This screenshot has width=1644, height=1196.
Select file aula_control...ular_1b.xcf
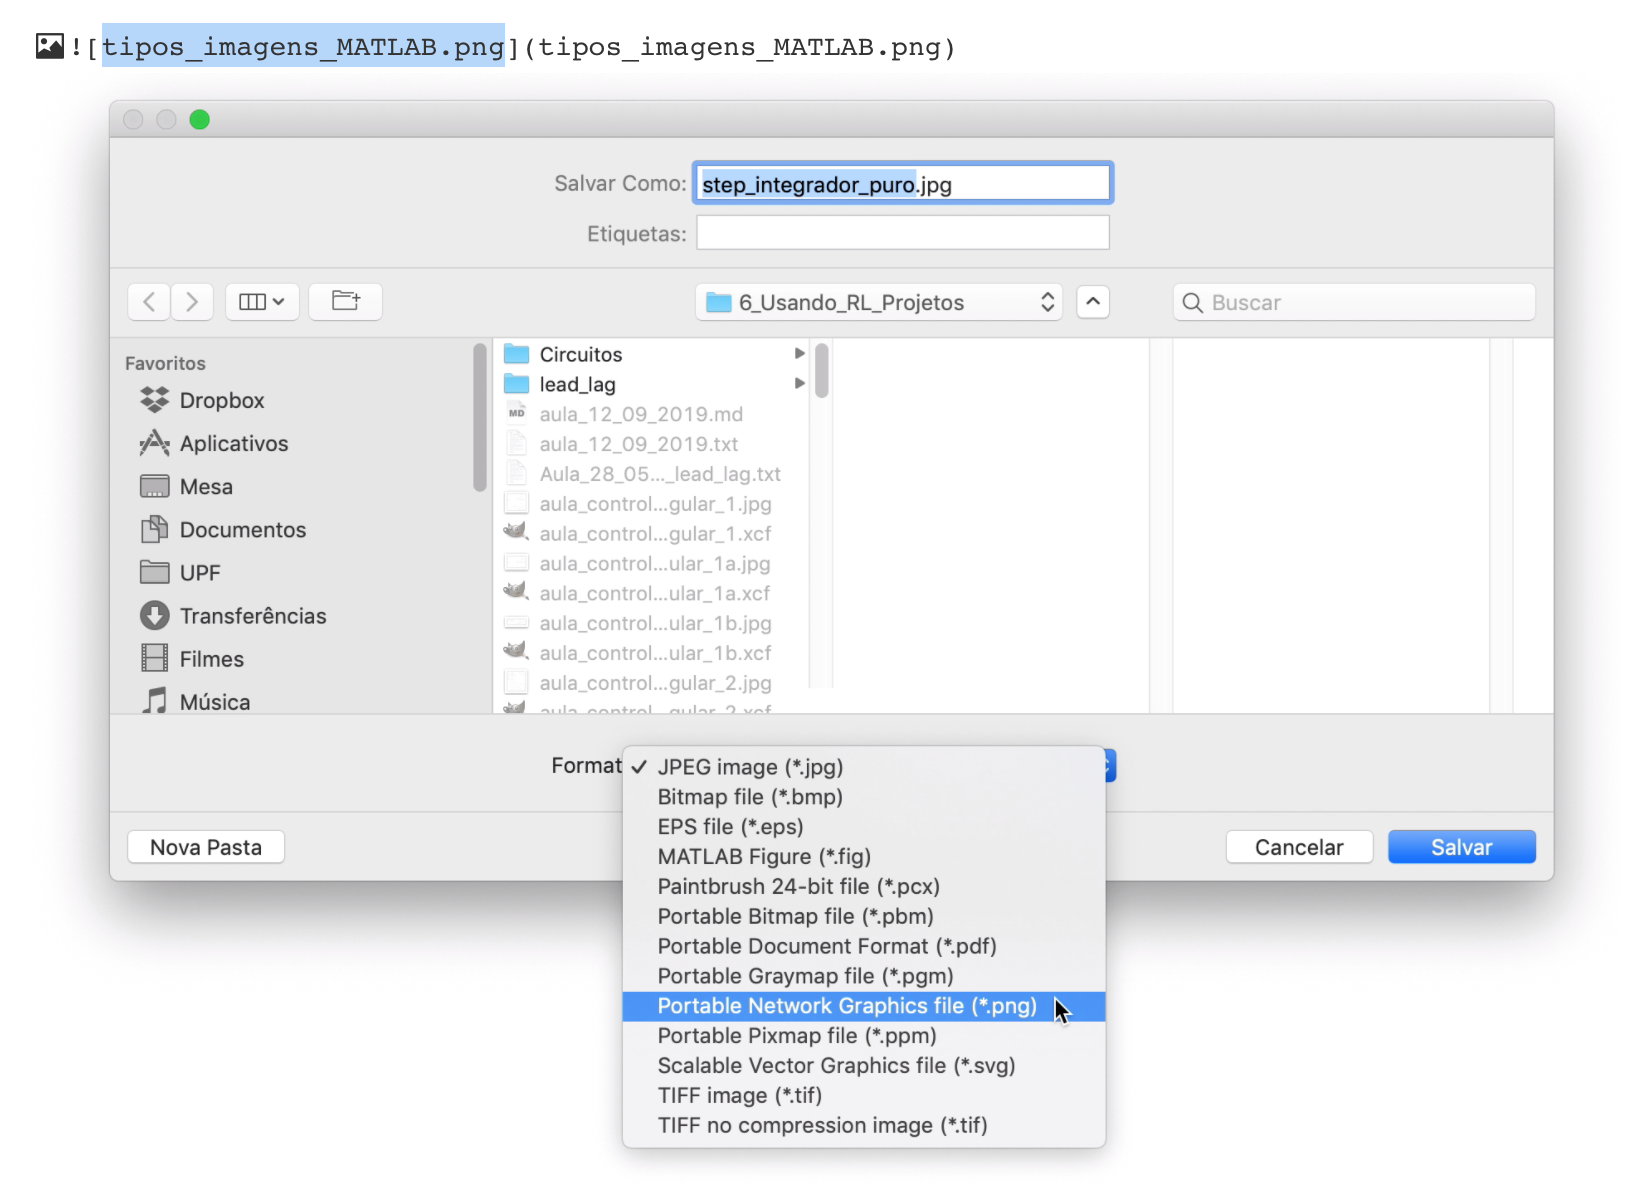coord(655,653)
